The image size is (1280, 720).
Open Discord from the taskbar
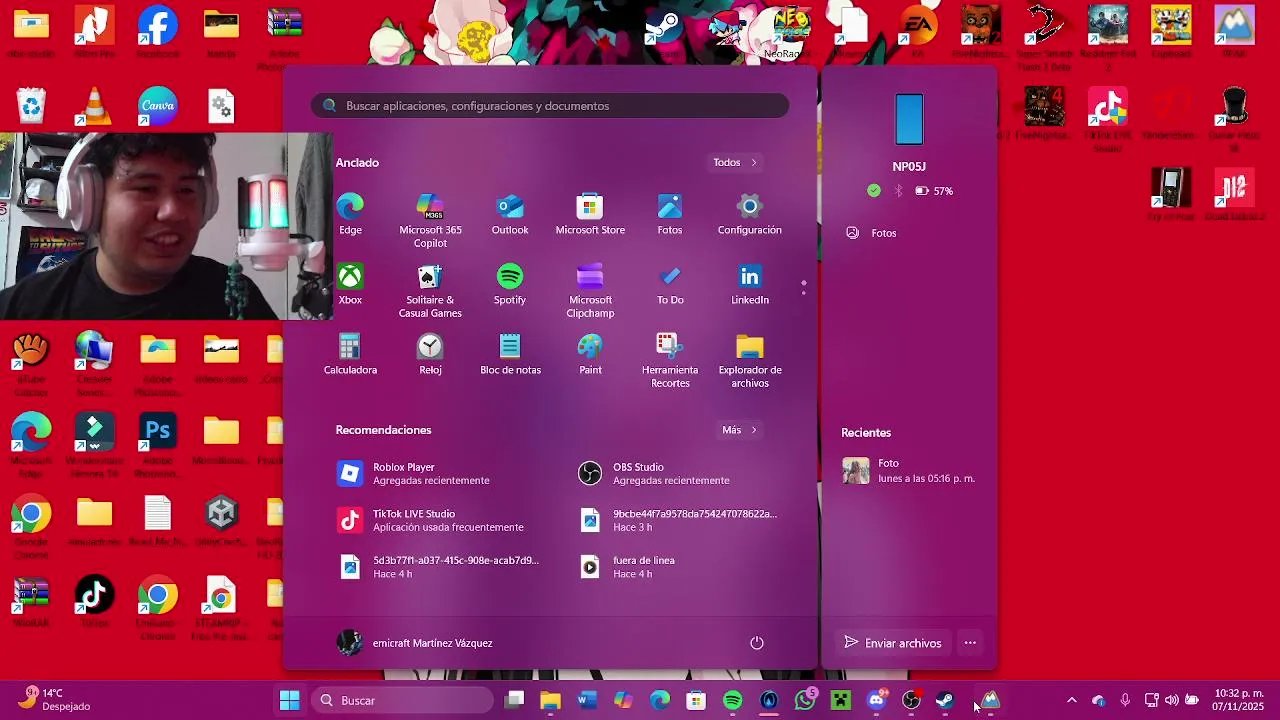pyautogui.click(x=877, y=700)
